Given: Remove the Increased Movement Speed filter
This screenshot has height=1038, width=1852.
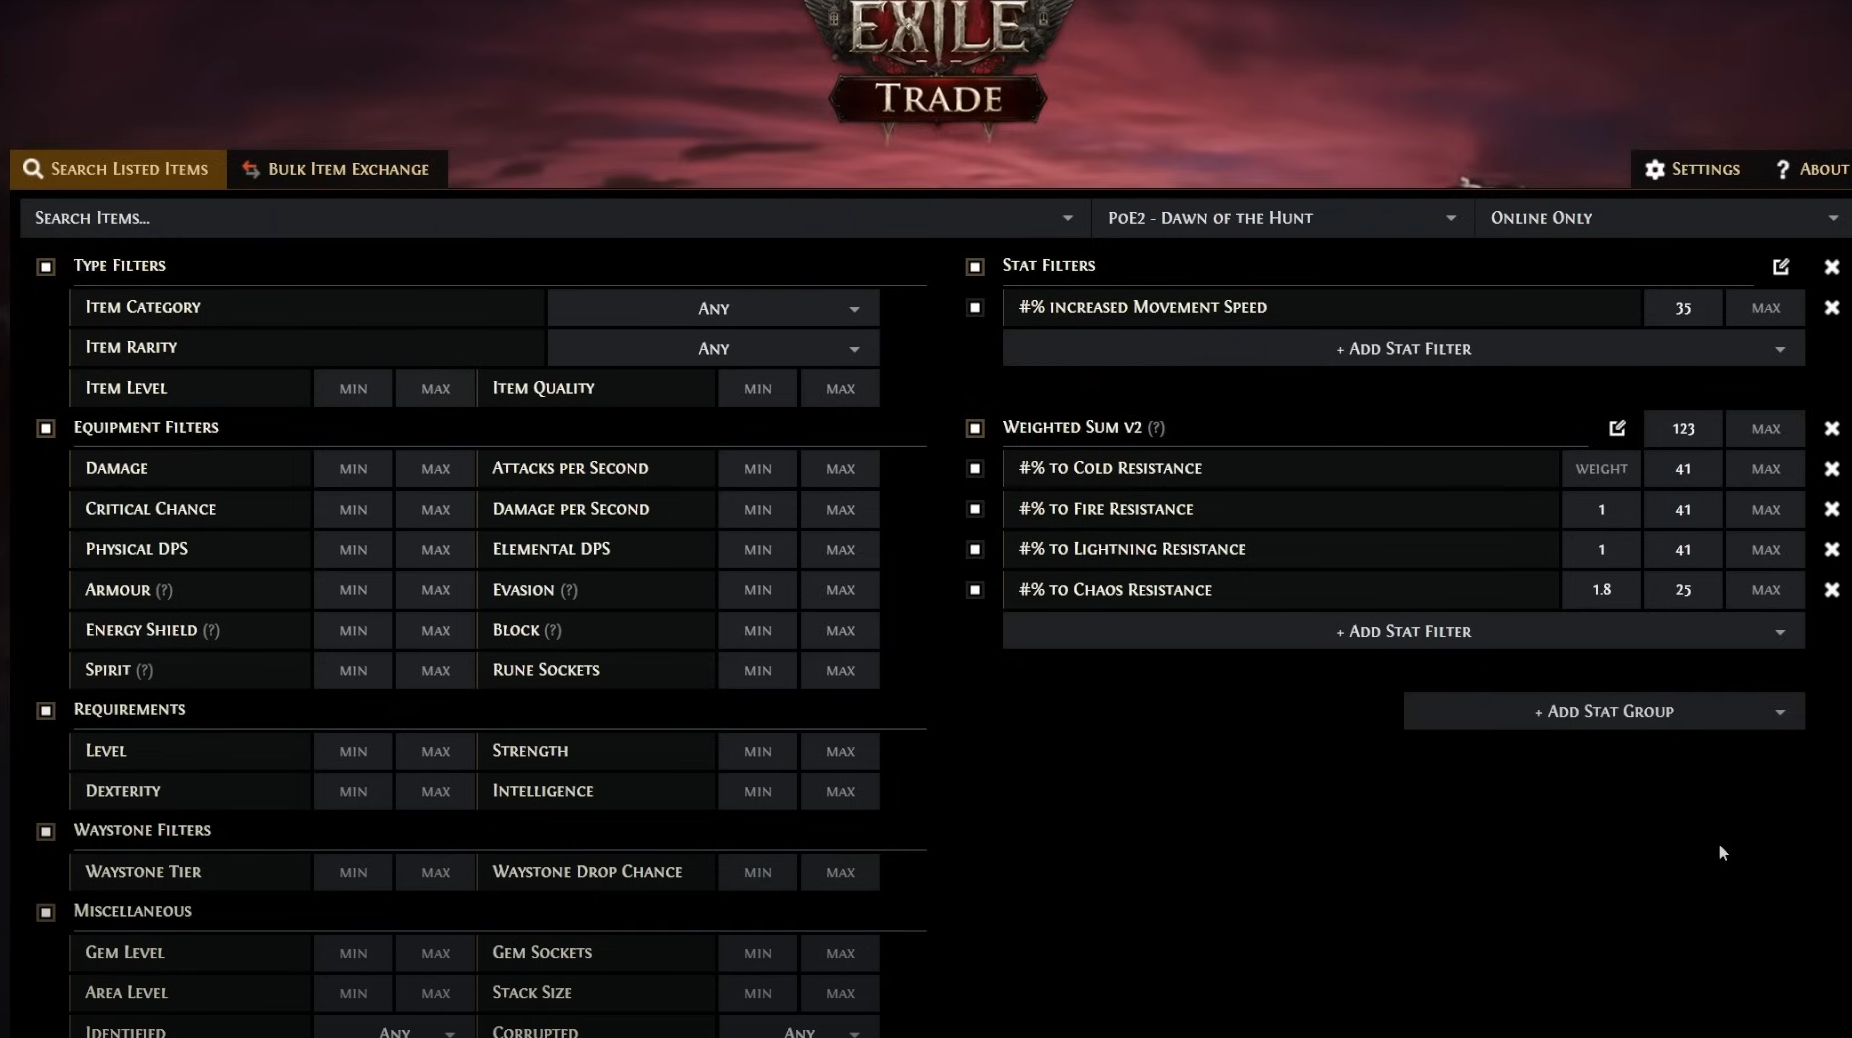Looking at the screenshot, I should 1831,308.
